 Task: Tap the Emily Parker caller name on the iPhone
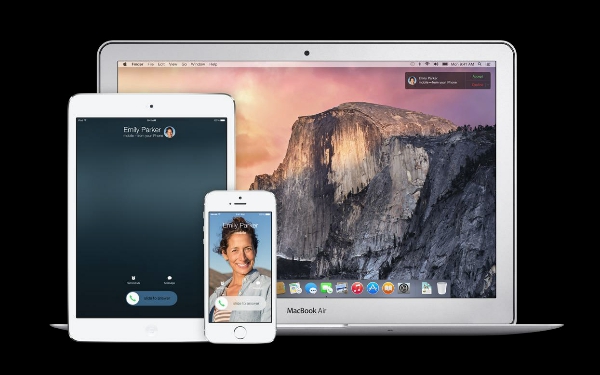[240, 225]
